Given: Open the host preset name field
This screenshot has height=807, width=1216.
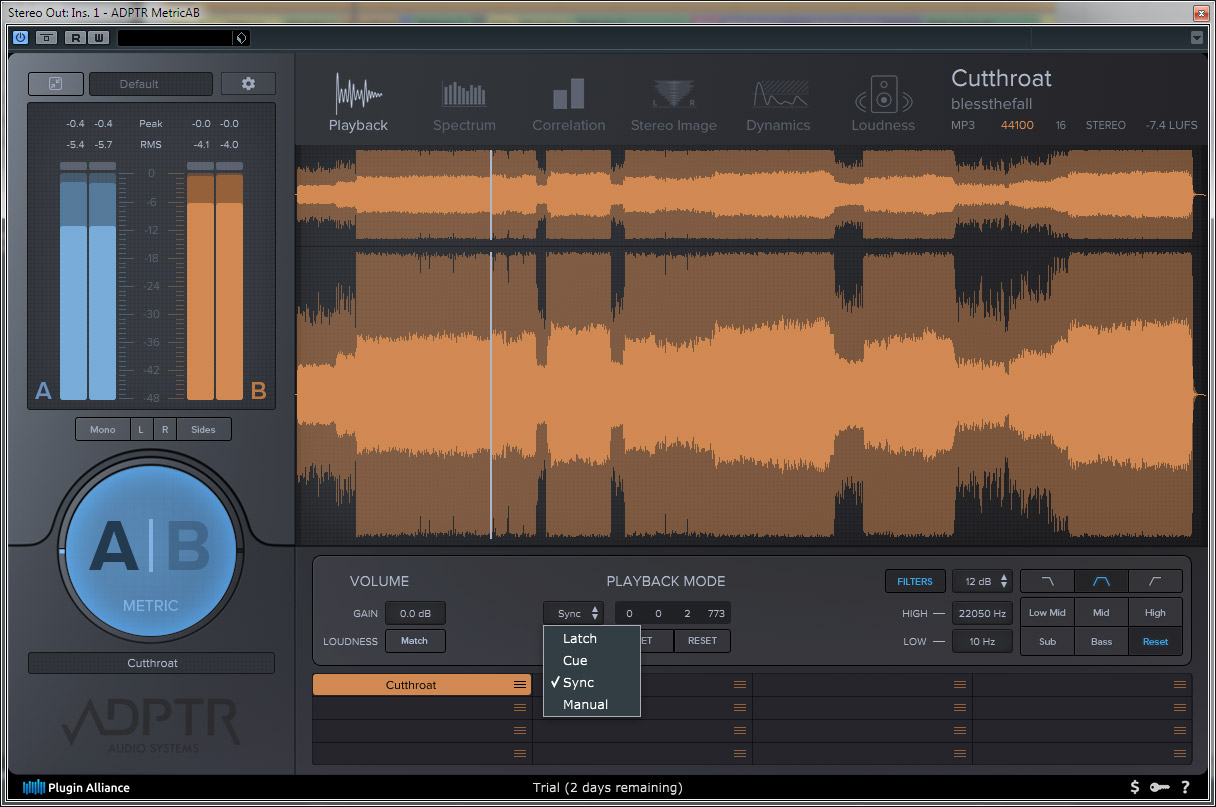Looking at the screenshot, I should point(175,38).
